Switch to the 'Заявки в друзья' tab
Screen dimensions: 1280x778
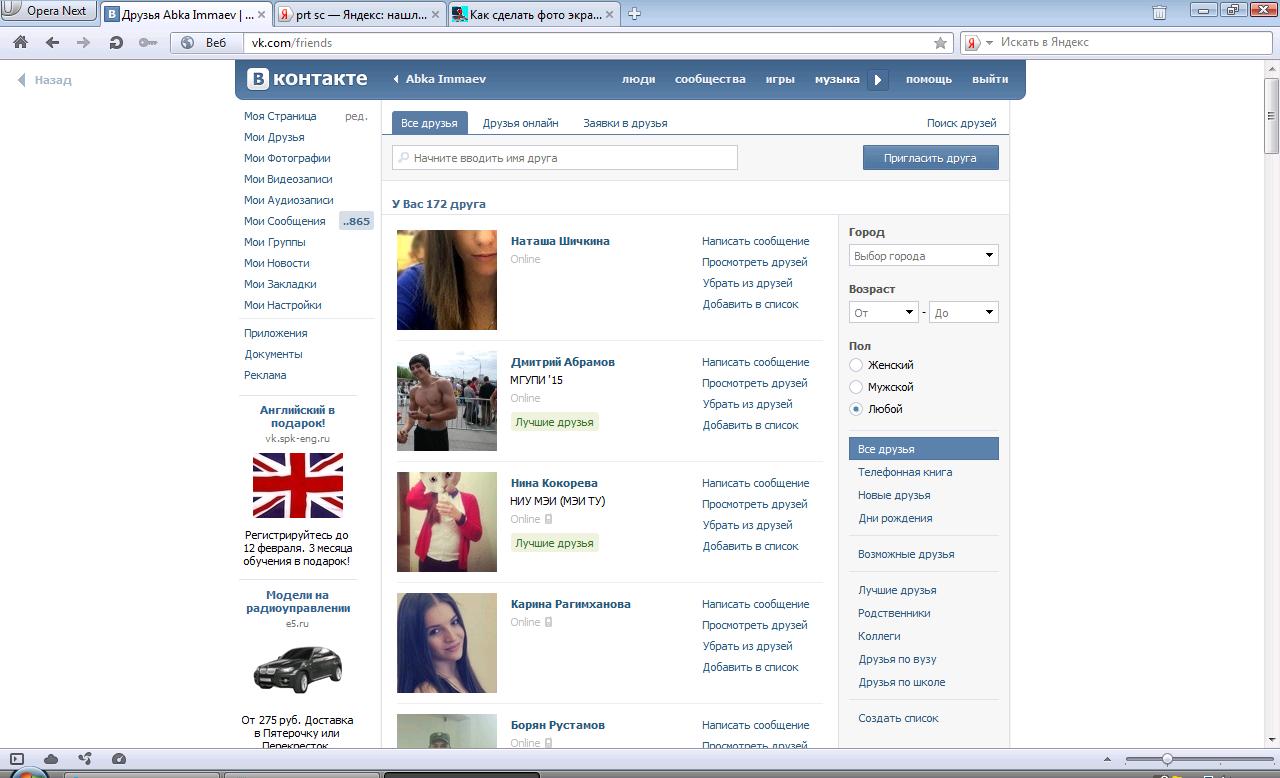pos(625,123)
